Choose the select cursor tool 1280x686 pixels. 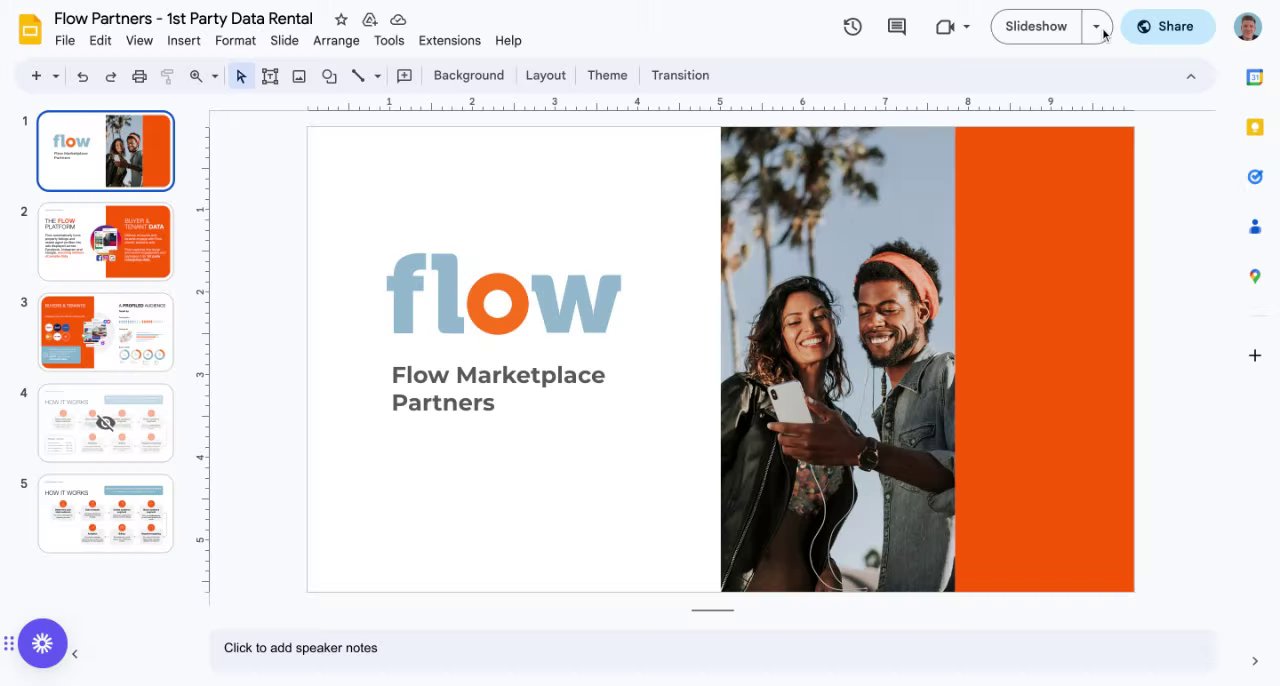click(241, 76)
